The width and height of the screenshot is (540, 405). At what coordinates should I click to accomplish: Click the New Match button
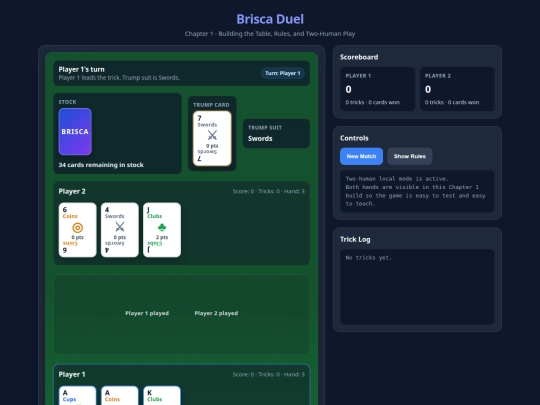coord(361,156)
